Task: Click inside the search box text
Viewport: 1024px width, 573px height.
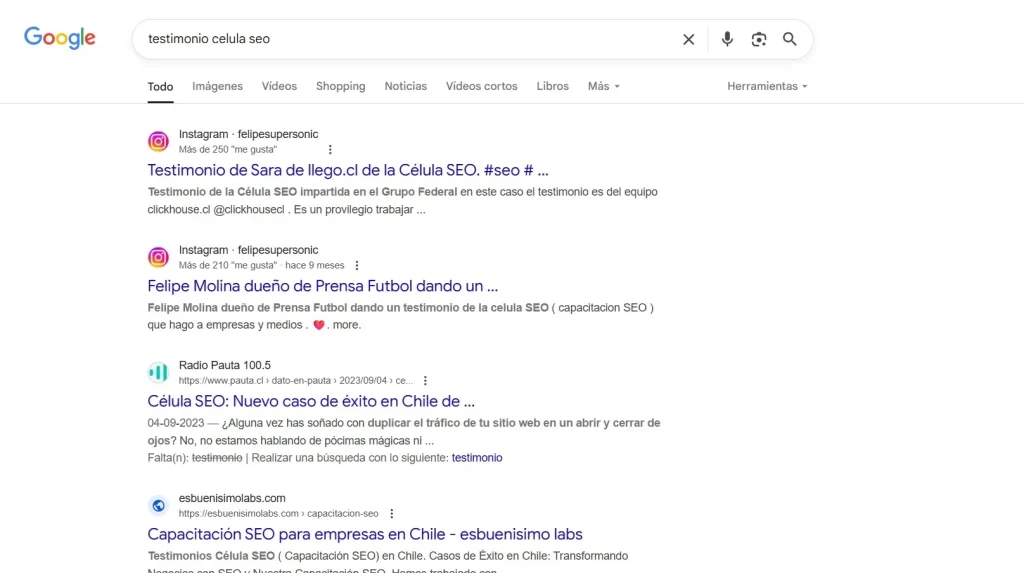Action: tap(209, 39)
